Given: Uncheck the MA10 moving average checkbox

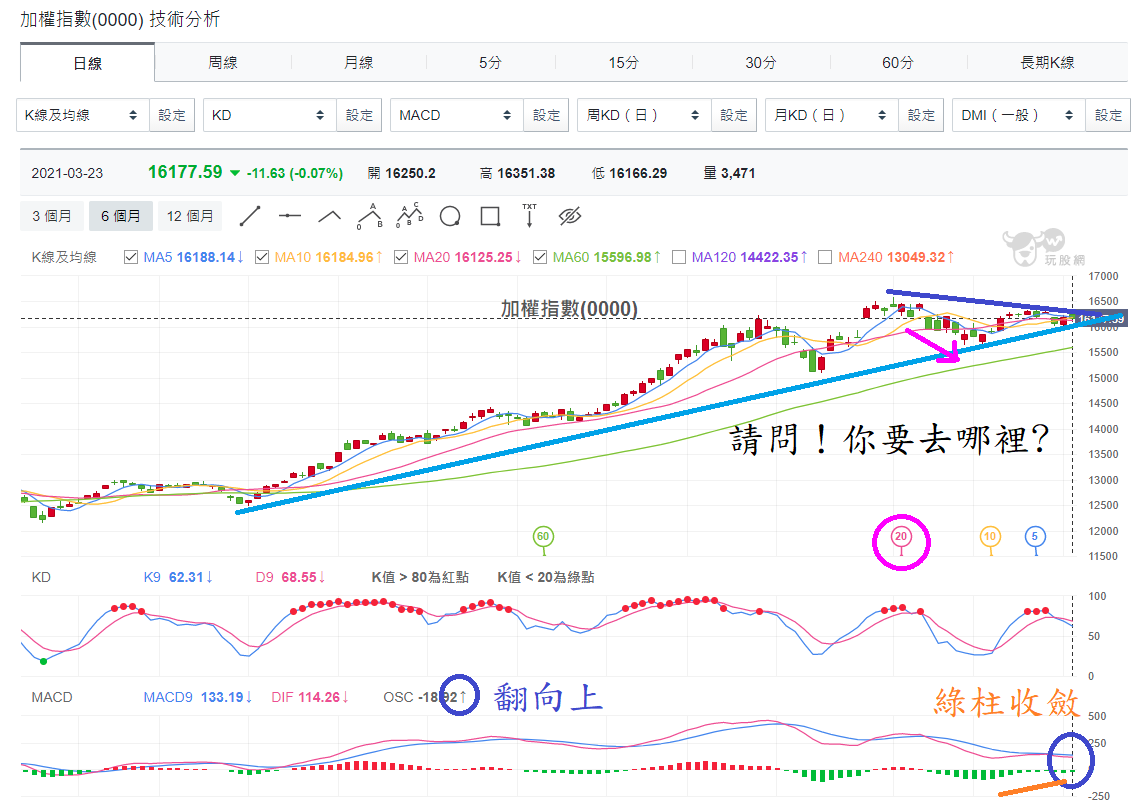Looking at the screenshot, I should coord(262,257).
